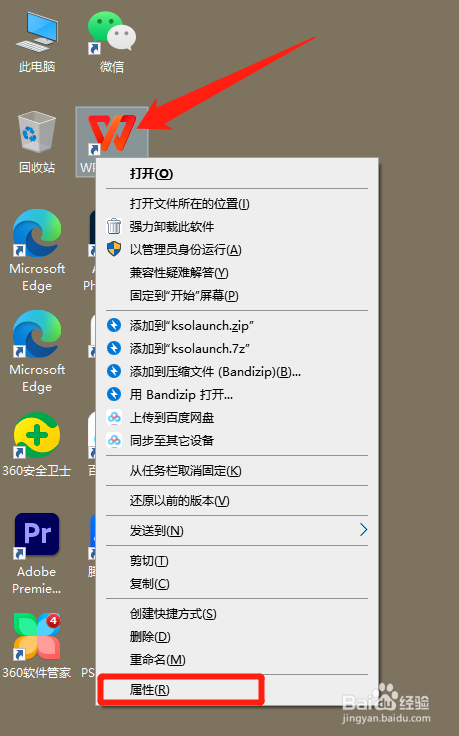Choose 兼容性疑难解答(Y)

[237, 273]
